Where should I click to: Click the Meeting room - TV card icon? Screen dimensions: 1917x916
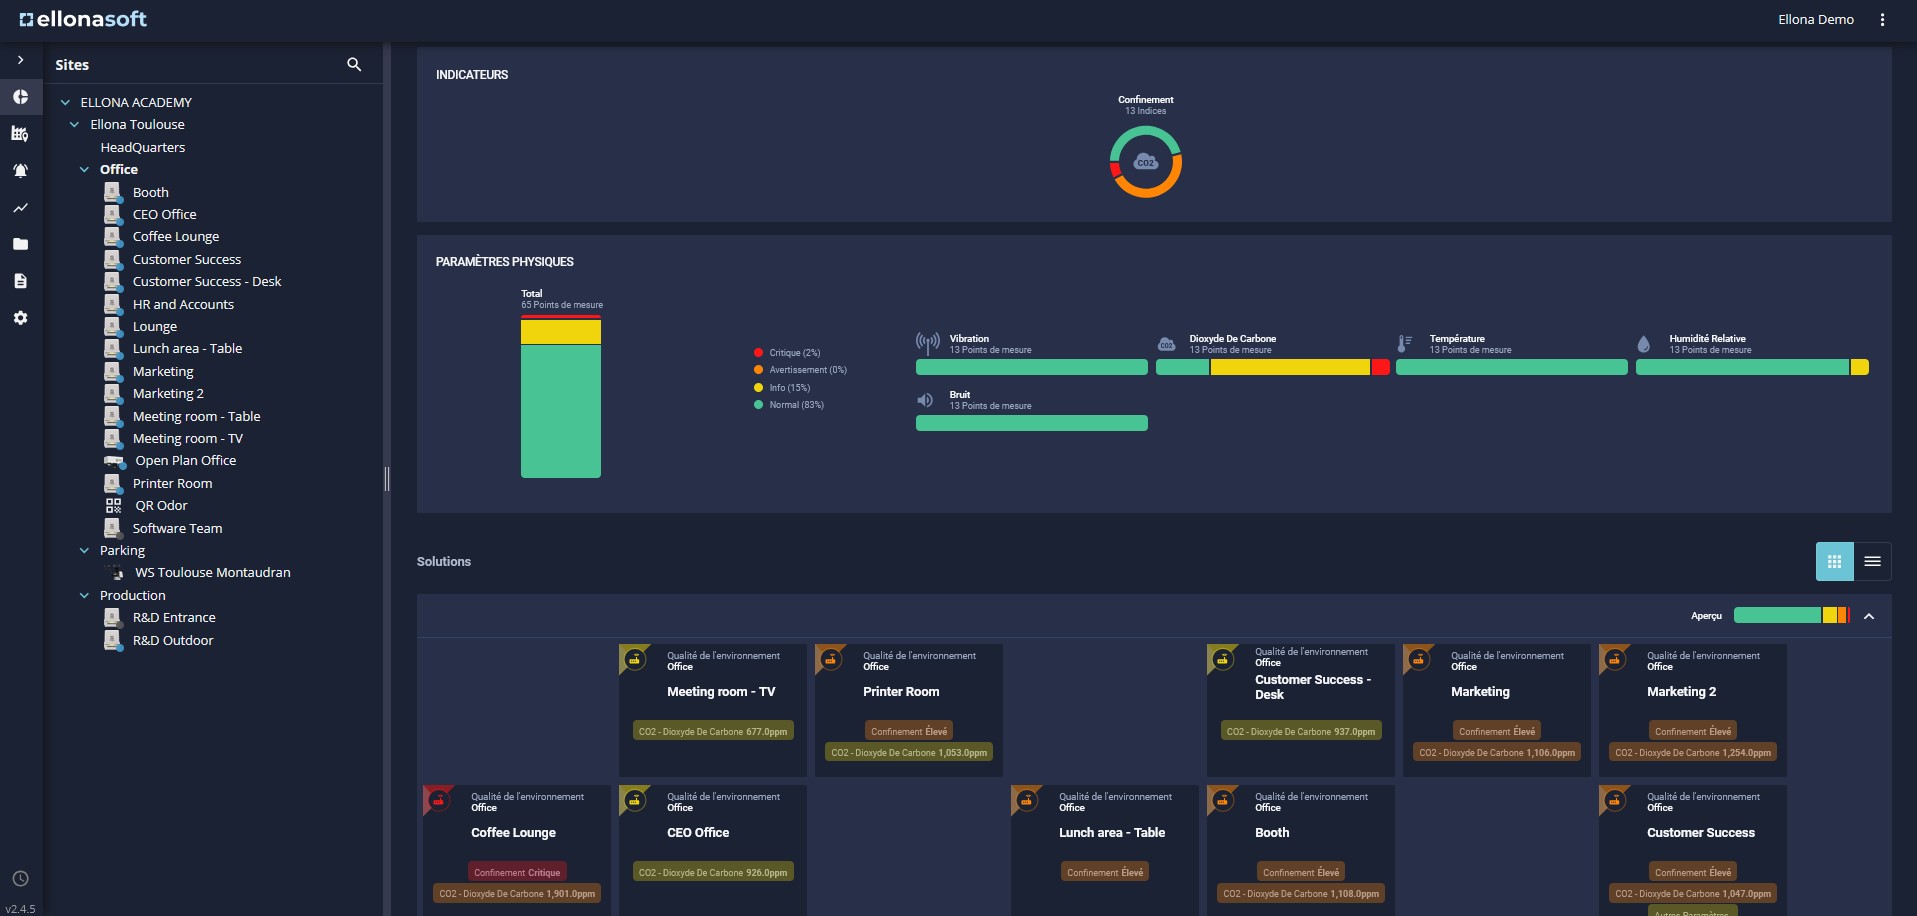[x=634, y=659]
